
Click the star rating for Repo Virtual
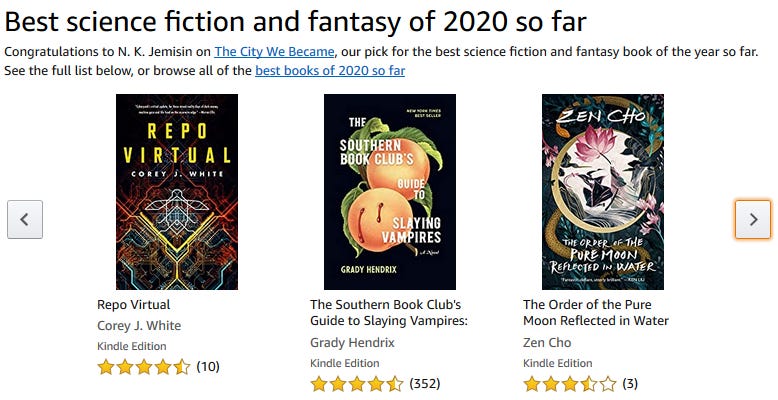tap(143, 367)
